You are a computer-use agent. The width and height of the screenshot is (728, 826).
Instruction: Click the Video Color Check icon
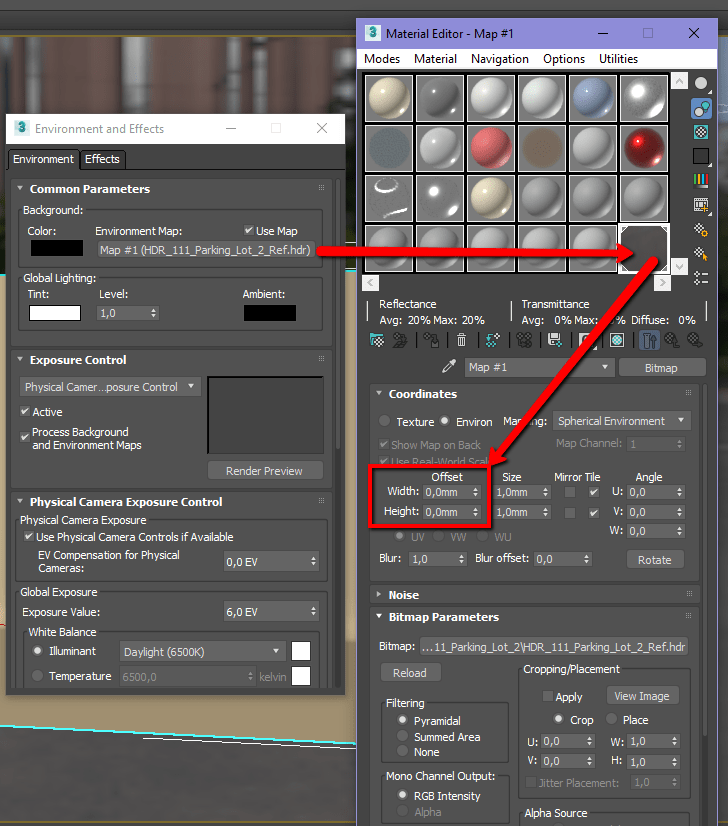[701, 180]
